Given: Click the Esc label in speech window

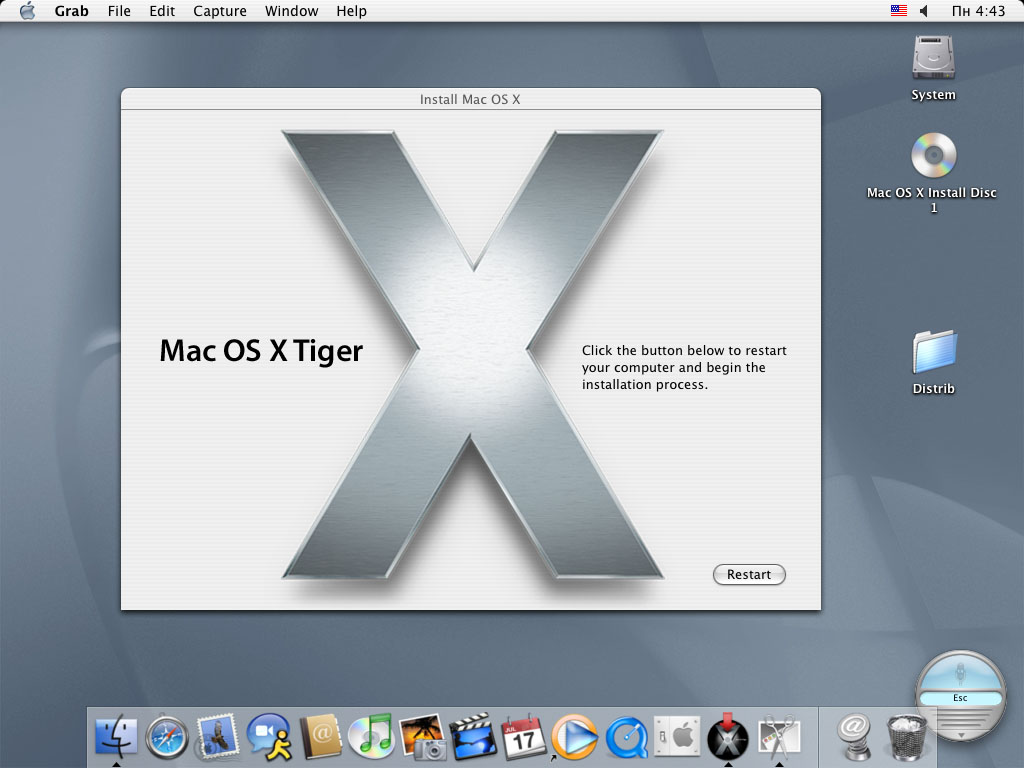Looking at the screenshot, I should tap(960, 698).
